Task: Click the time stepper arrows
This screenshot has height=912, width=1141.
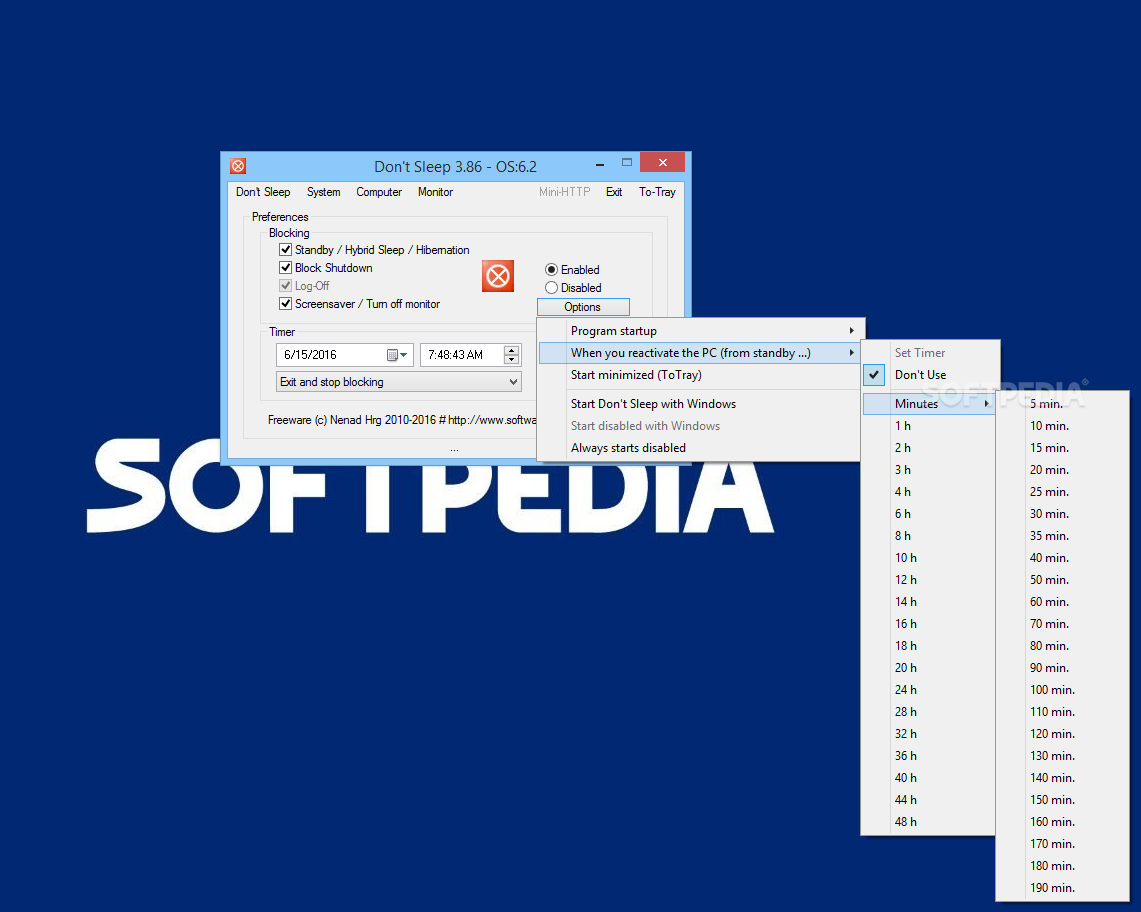Action: click(x=512, y=355)
